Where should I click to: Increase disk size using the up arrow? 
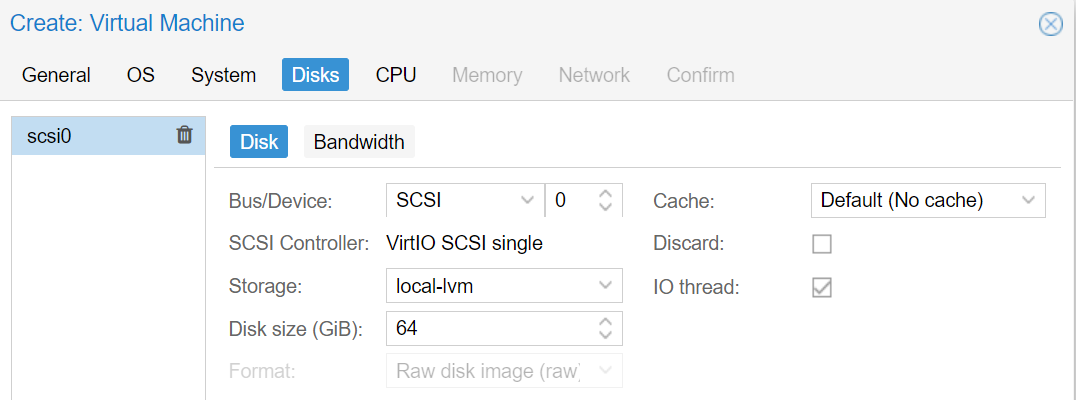[605, 322]
